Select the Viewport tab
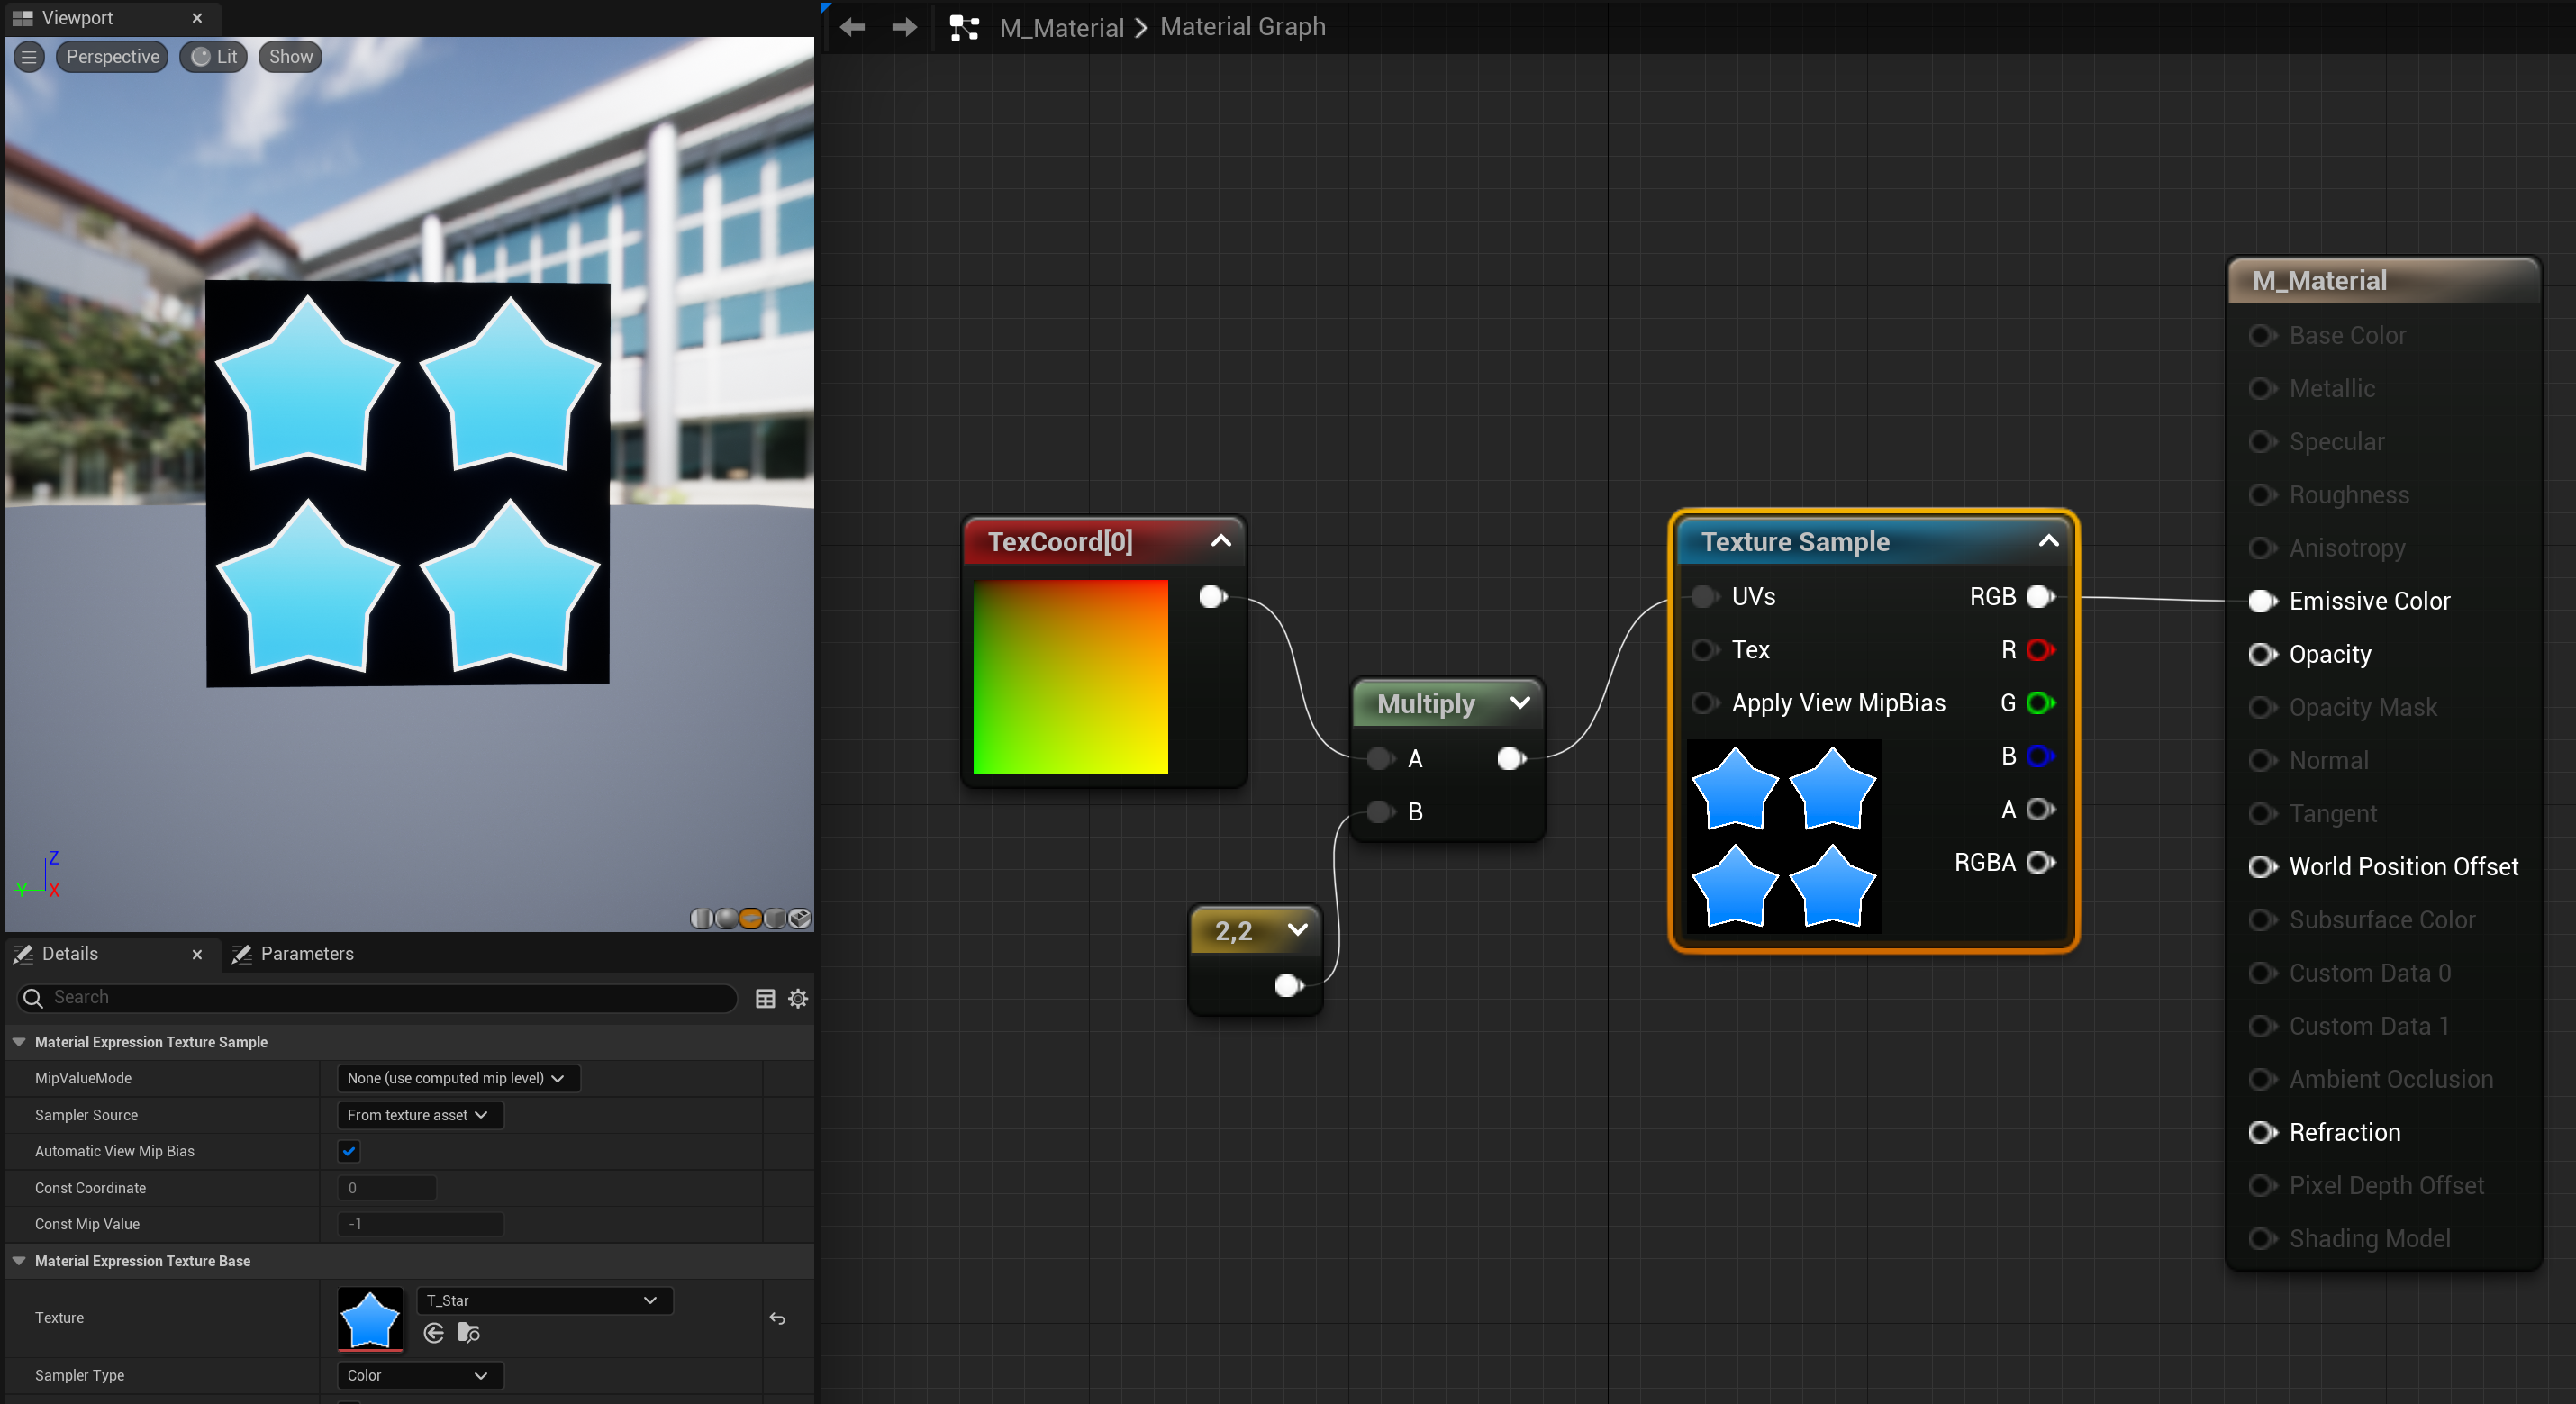The image size is (2576, 1404). (77, 18)
